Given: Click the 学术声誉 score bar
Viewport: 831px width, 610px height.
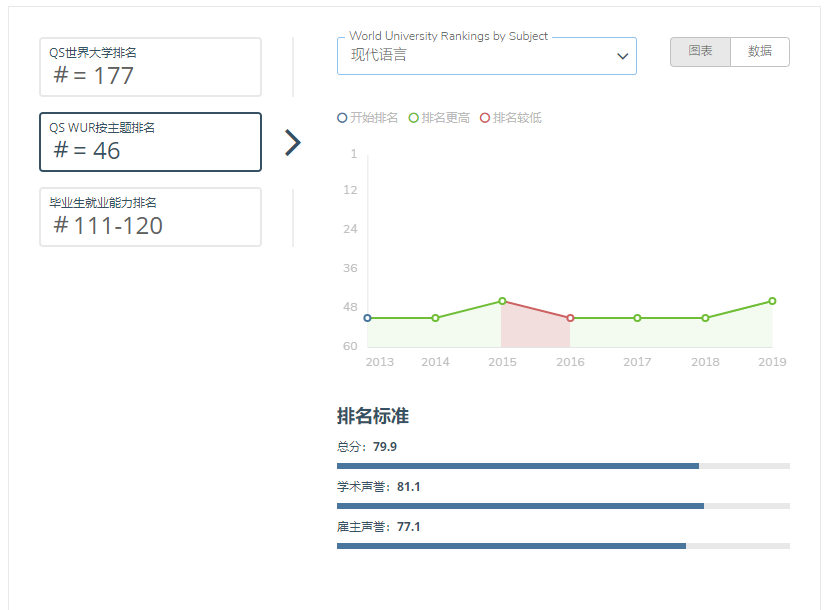Looking at the screenshot, I should click(x=563, y=506).
